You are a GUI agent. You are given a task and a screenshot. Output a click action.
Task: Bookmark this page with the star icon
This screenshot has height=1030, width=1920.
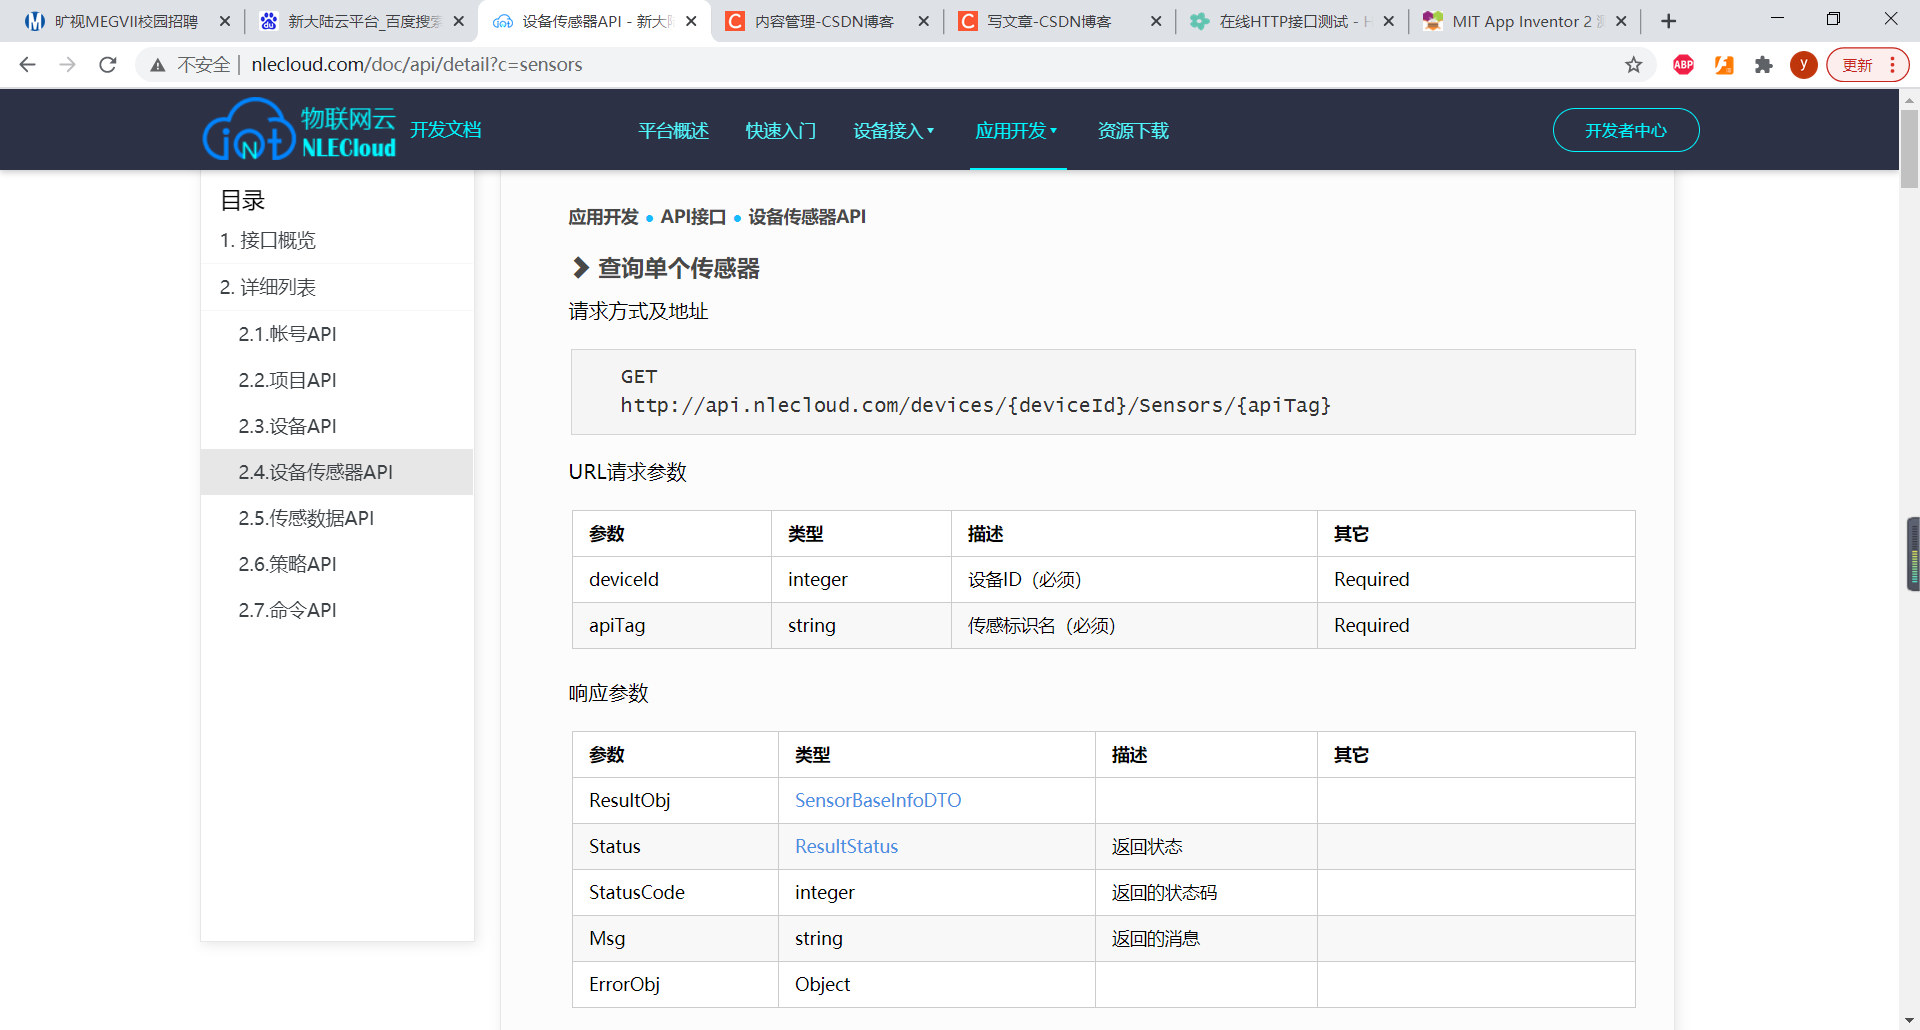[1634, 65]
